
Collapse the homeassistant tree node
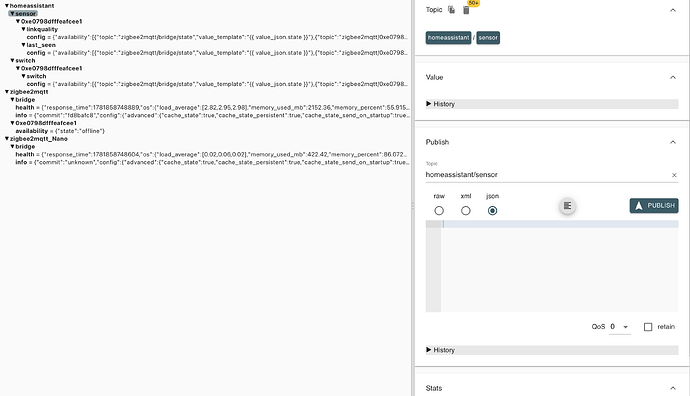pos(7,6)
